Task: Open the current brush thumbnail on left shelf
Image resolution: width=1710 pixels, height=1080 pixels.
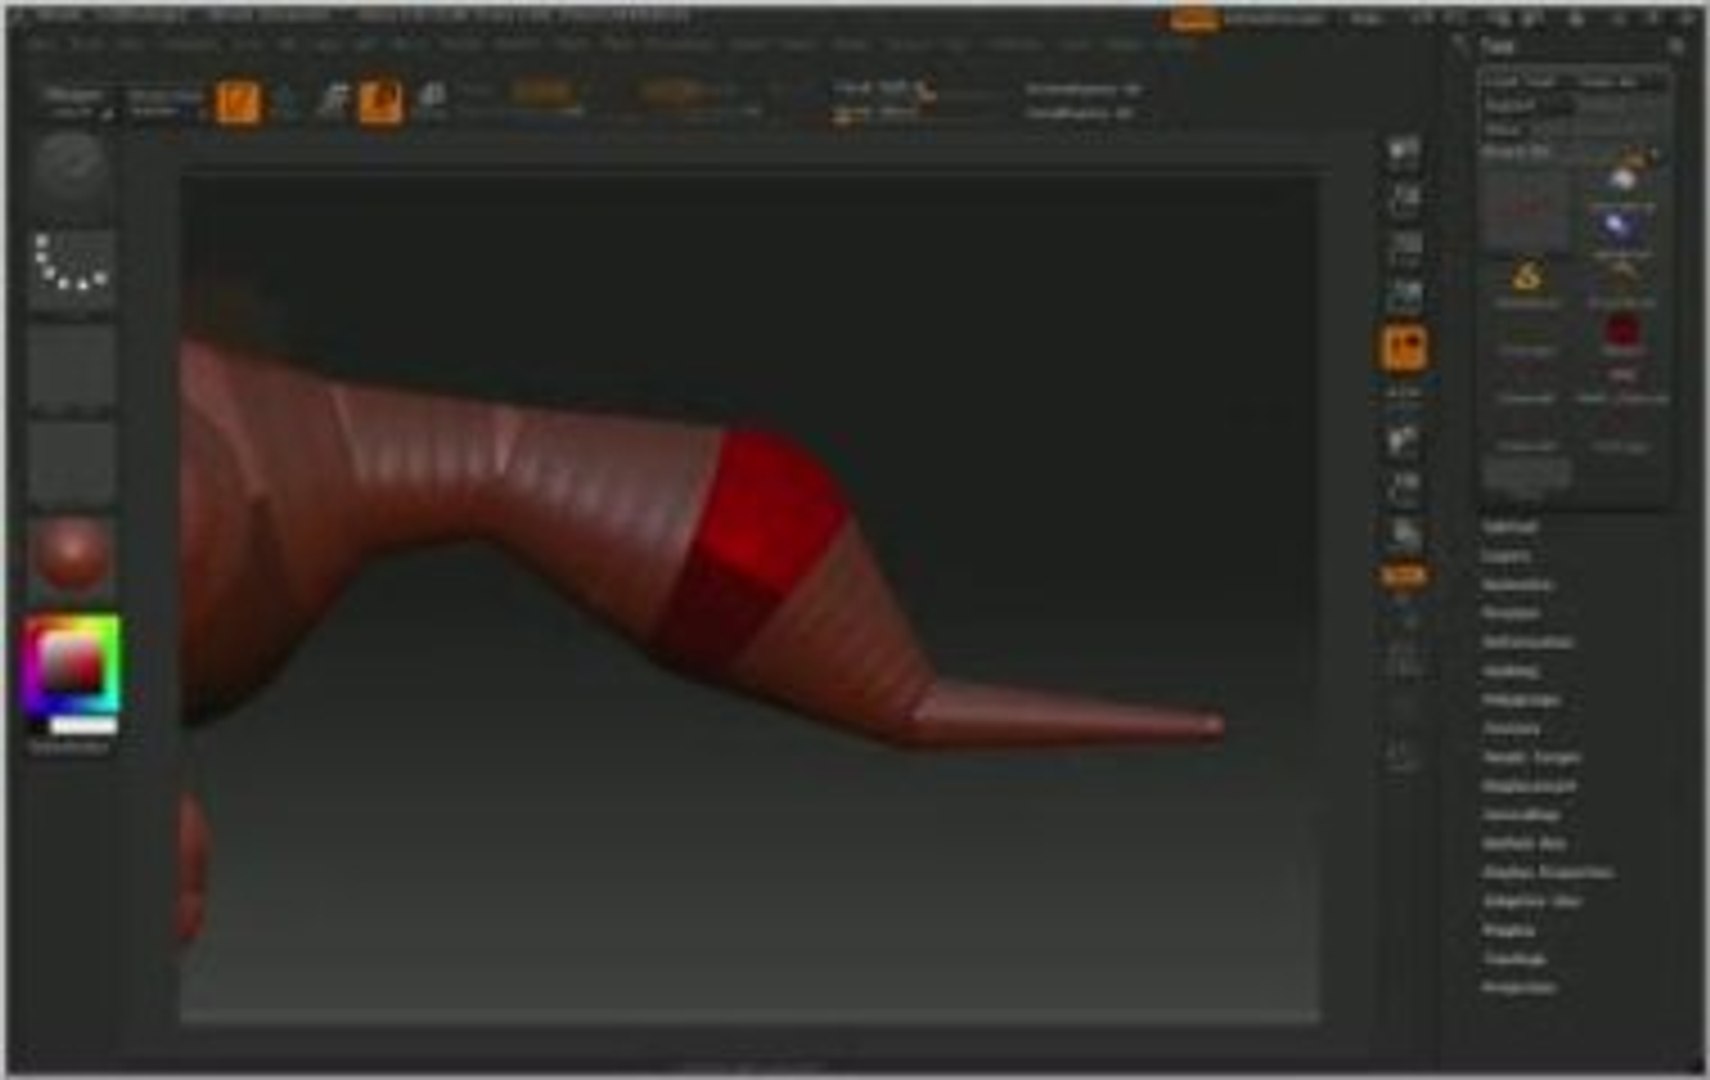Action: (x=70, y=168)
